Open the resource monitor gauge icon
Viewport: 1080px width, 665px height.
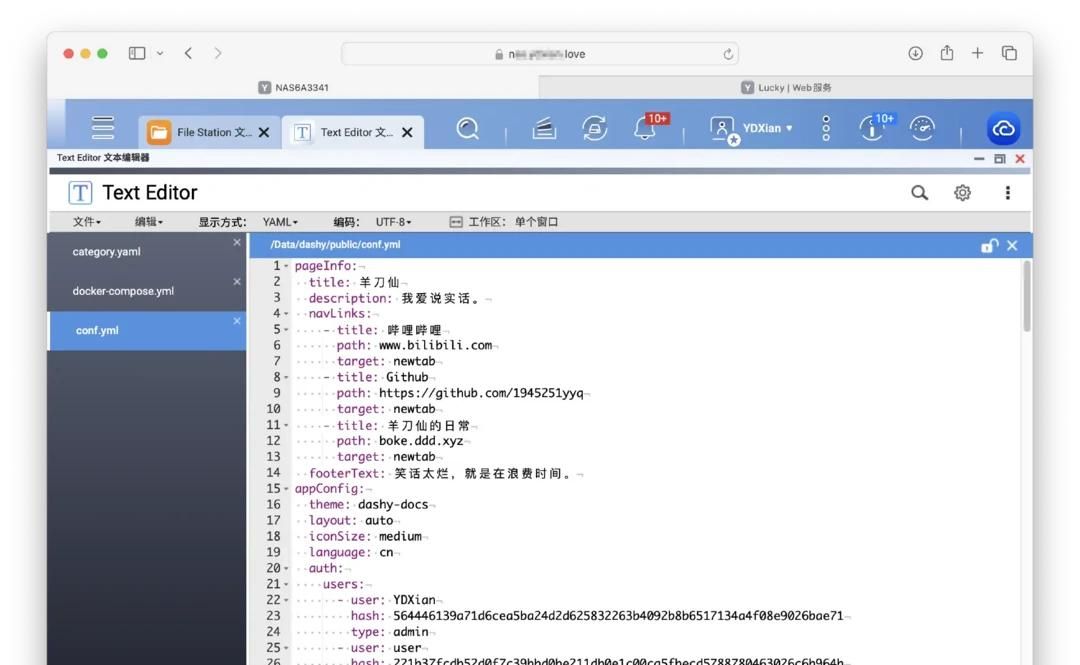pyautogui.click(x=921, y=128)
